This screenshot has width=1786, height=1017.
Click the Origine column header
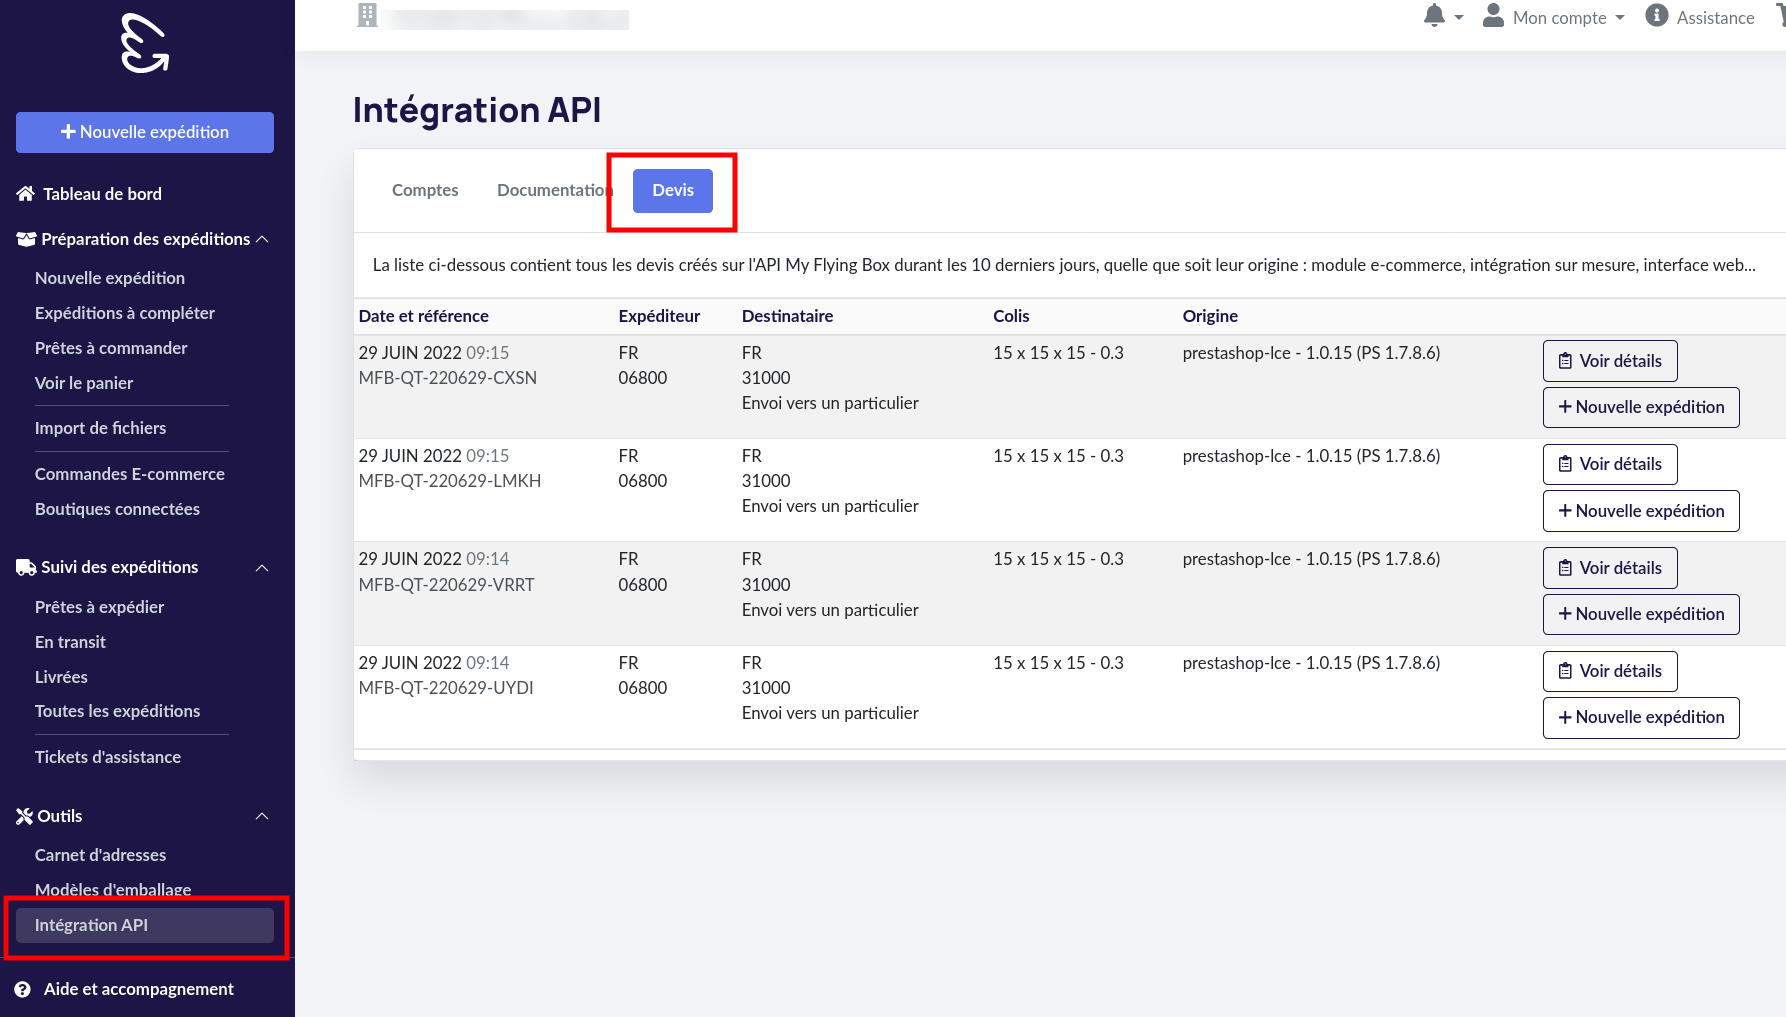click(1210, 316)
